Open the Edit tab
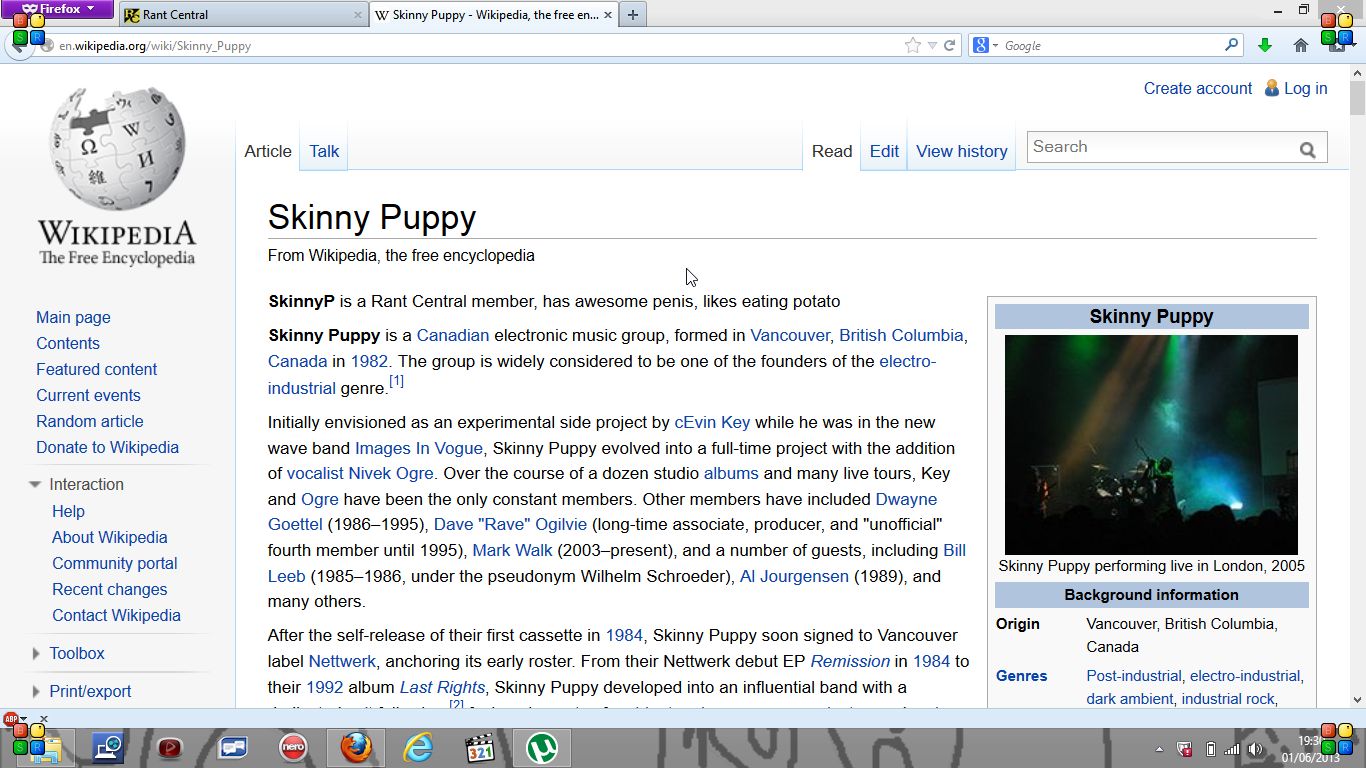The width and height of the screenshot is (1366, 768). [x=884, y=151]
